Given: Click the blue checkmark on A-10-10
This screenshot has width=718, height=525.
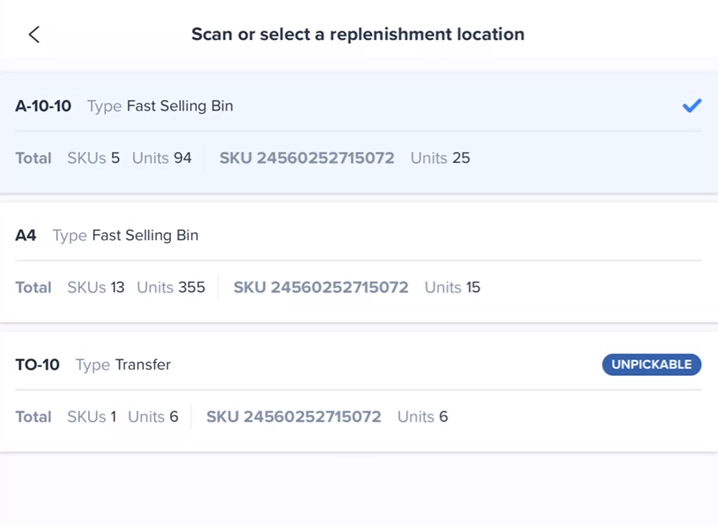Looking at the screenshot, I should coord(691,106).
